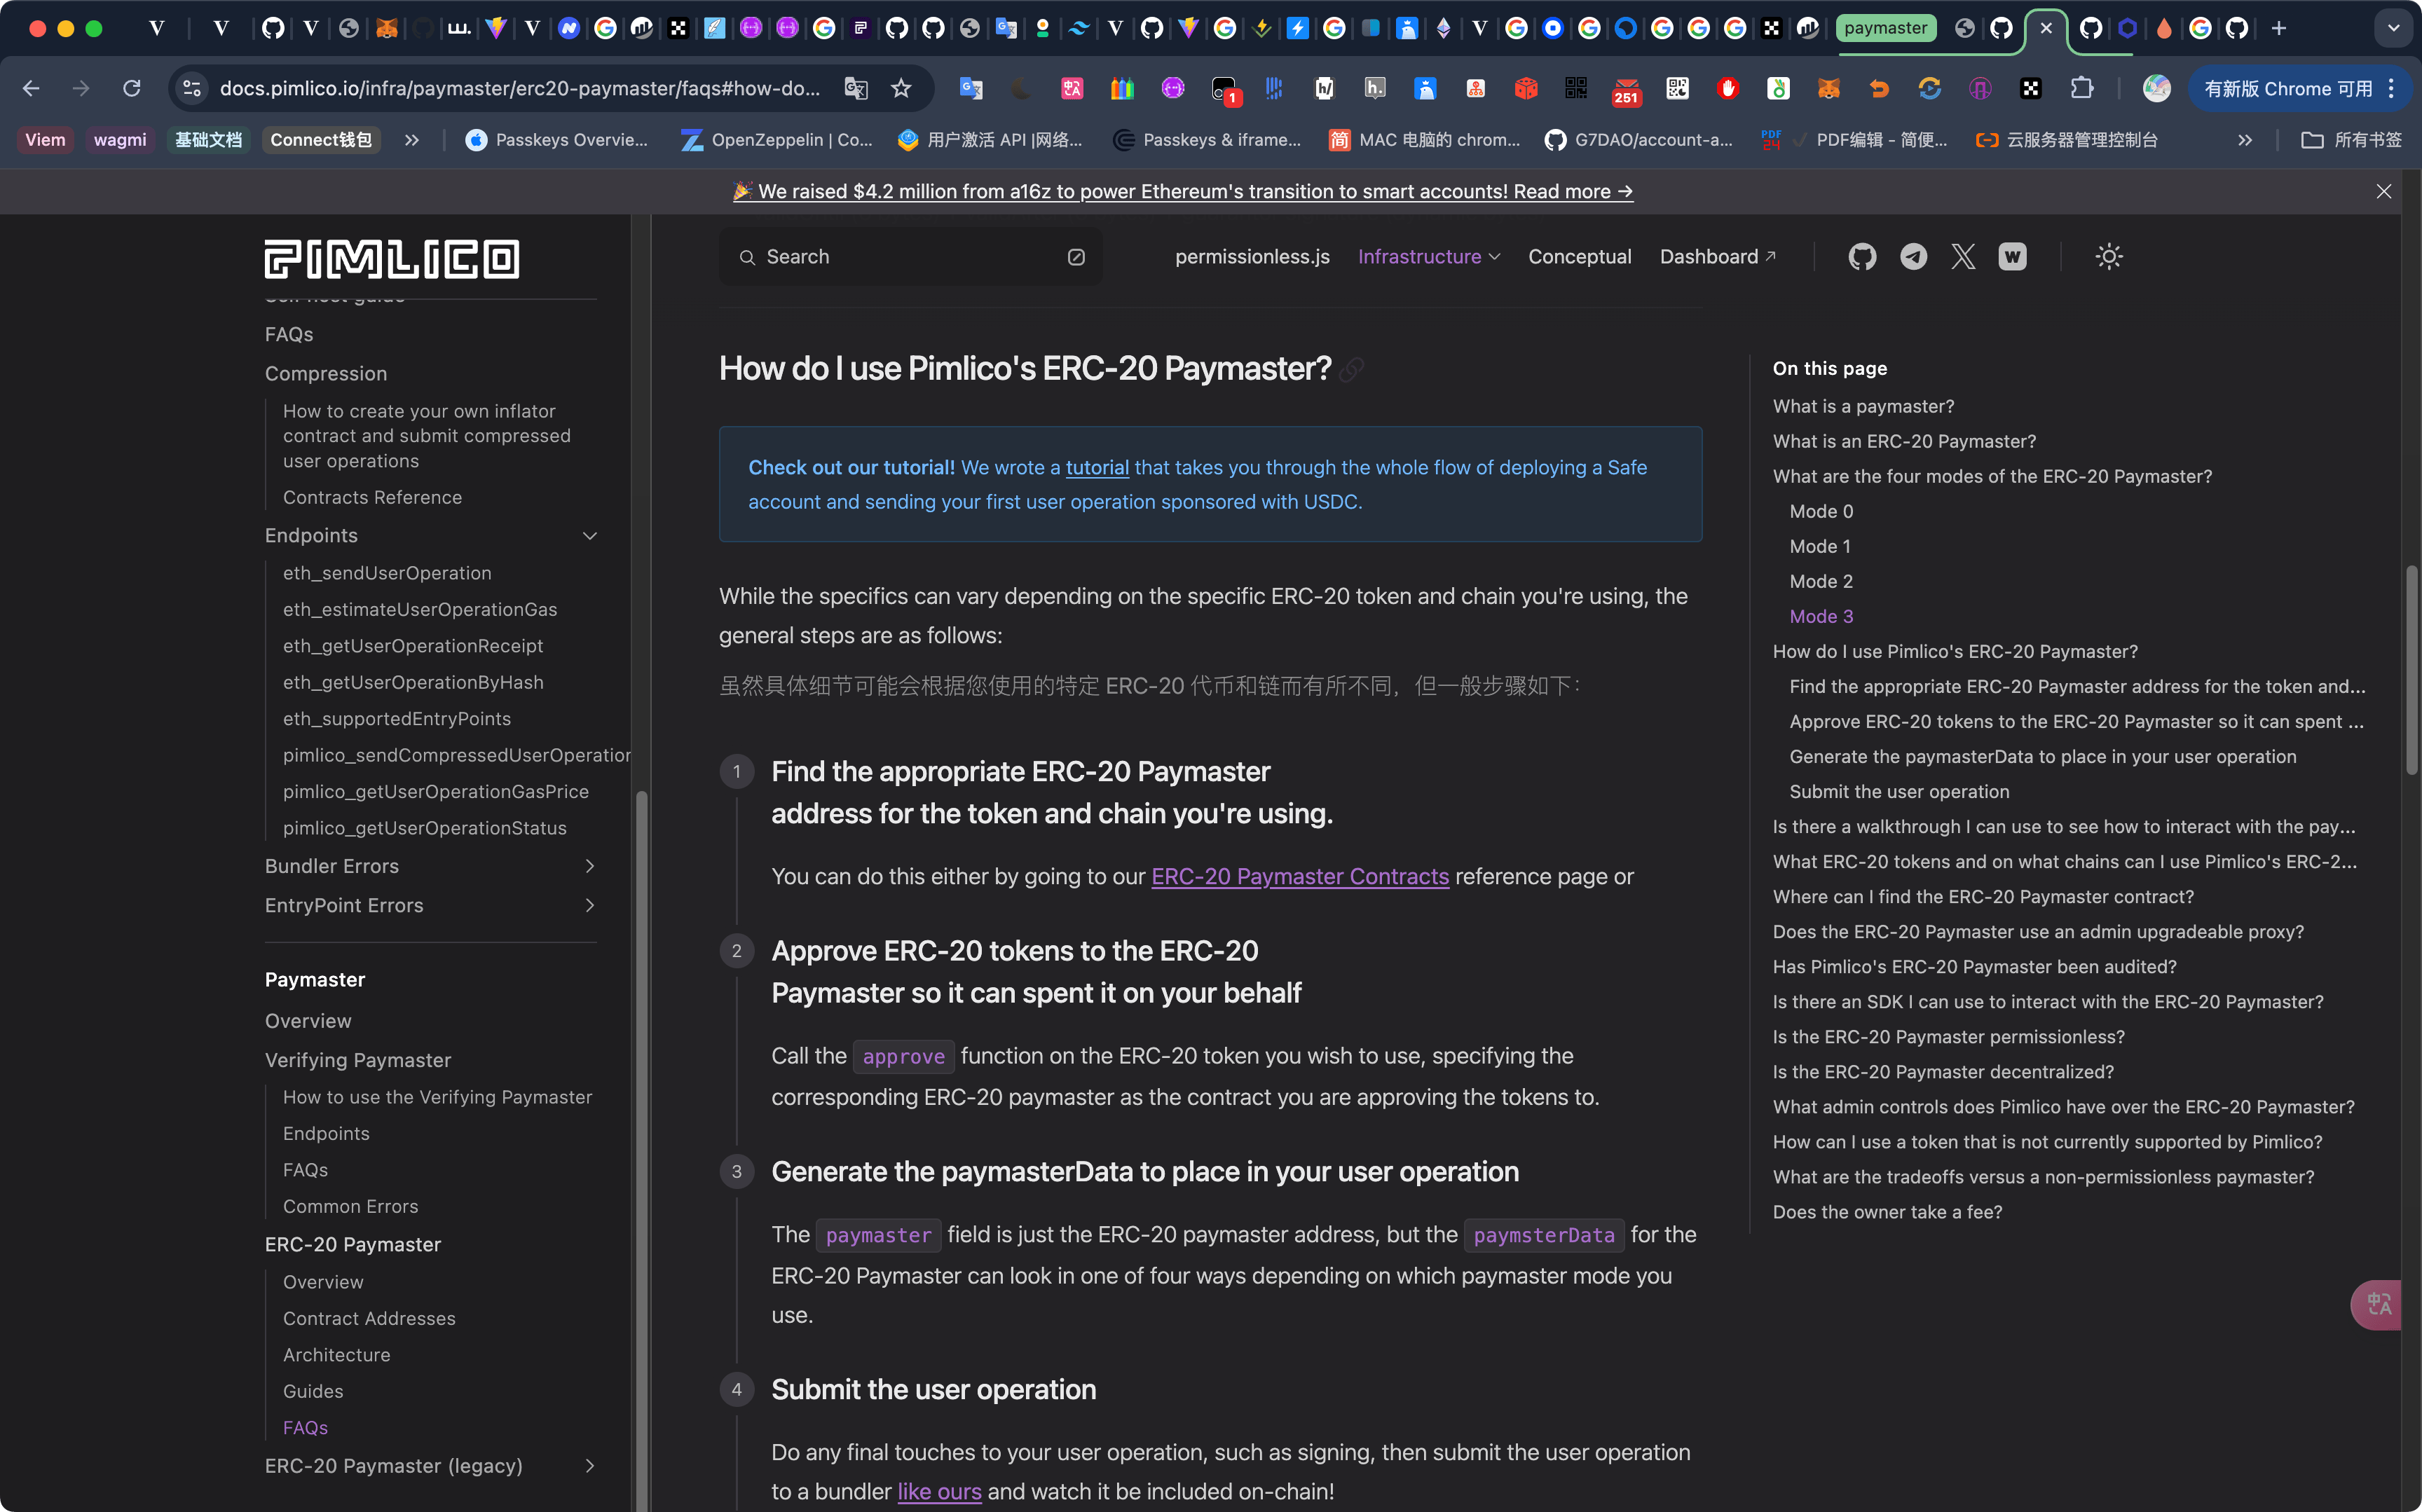This screenshot has width=2422, height=1512.
Task: Open Contracts Reference in sidebar
Action: tap(372, 497)
